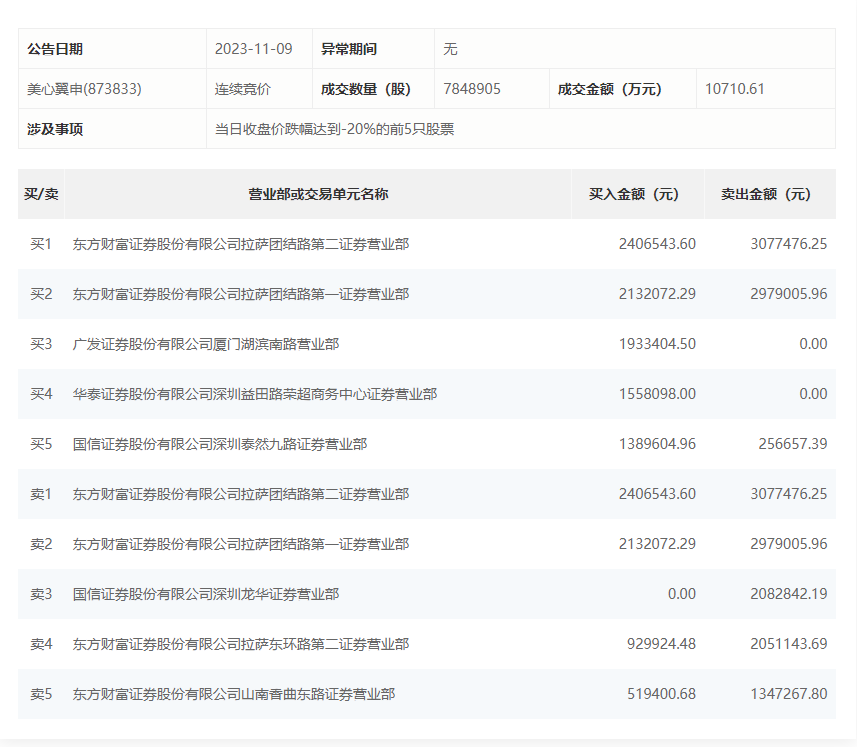Select the buy amount 1558098.00
This screenshot has width=857, height=747.
pyautogui.click(x=657, y=394)
